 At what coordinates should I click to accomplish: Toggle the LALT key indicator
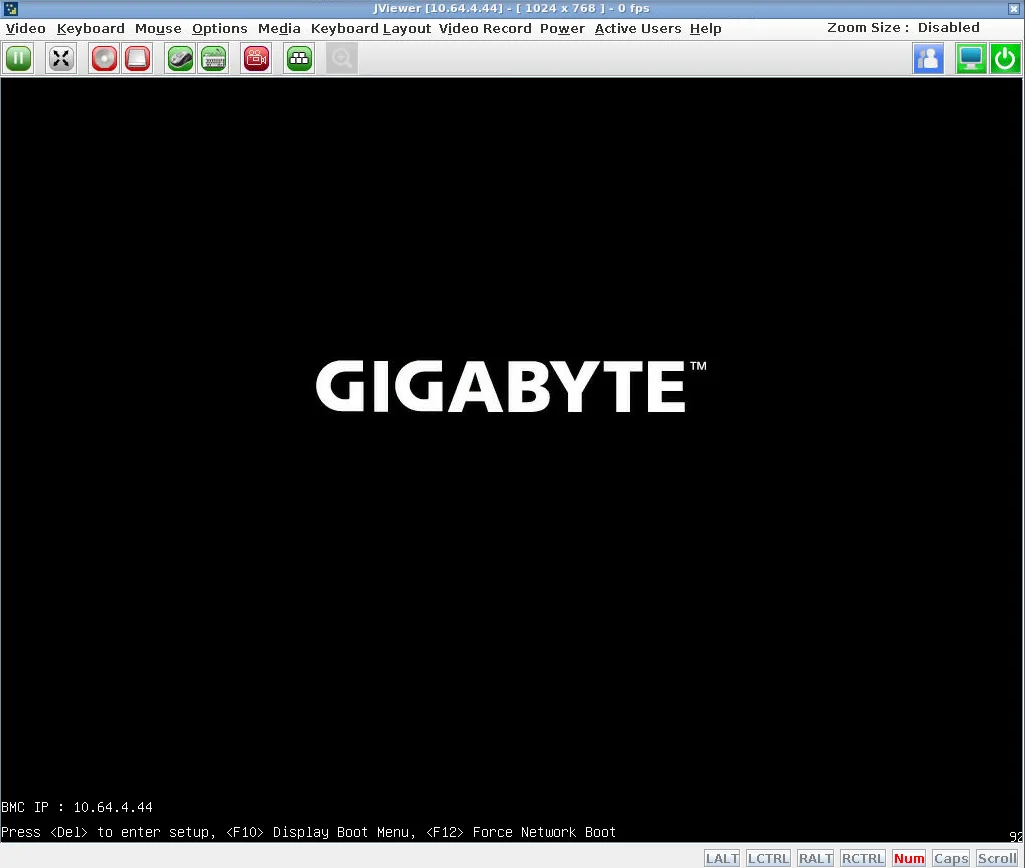pos(722,858)
